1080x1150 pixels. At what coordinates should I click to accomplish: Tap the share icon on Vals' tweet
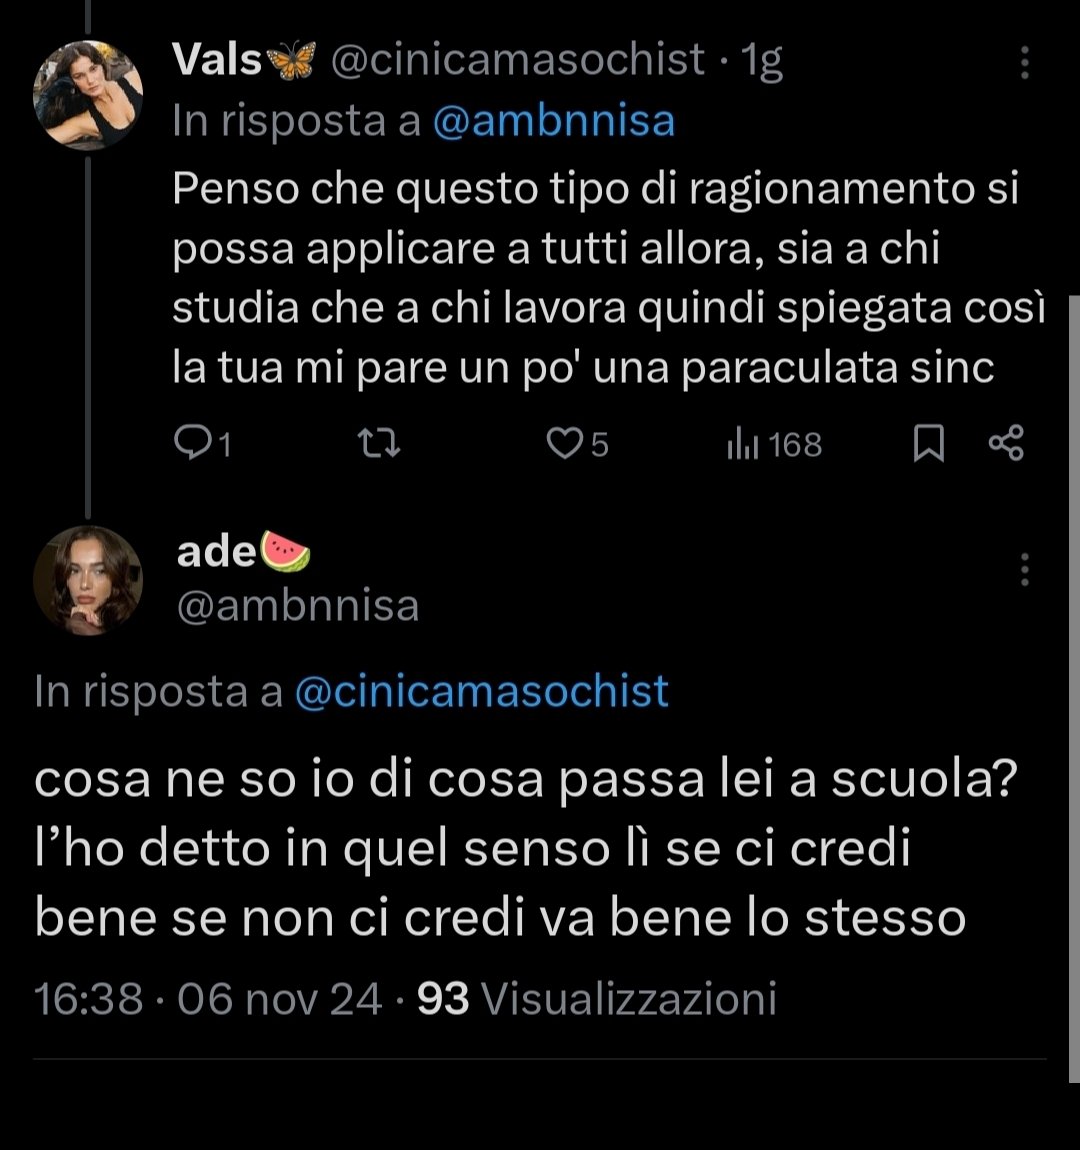coord(1006,443)
